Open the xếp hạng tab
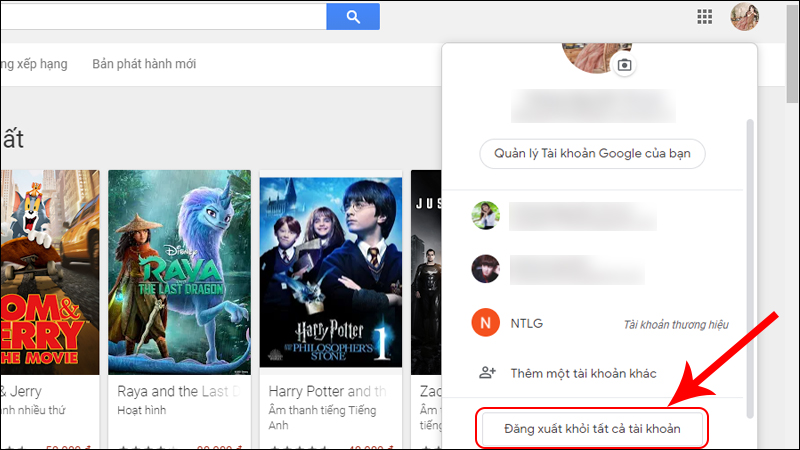The width and height of the screenshot is (800, 450). [34, 64]
